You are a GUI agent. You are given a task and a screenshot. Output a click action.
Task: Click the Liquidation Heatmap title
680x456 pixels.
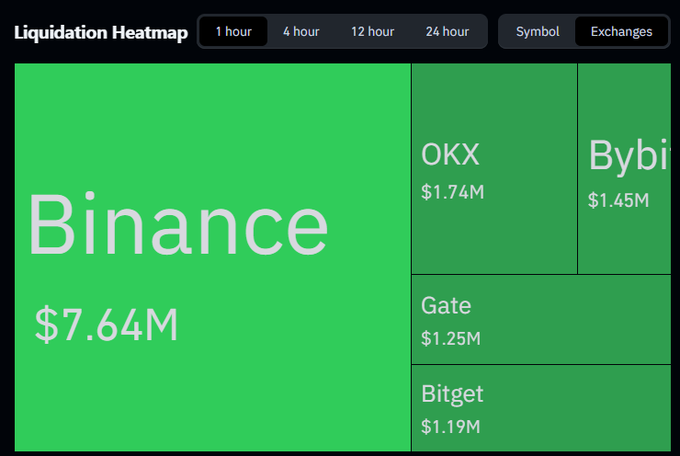click(101, 33)
